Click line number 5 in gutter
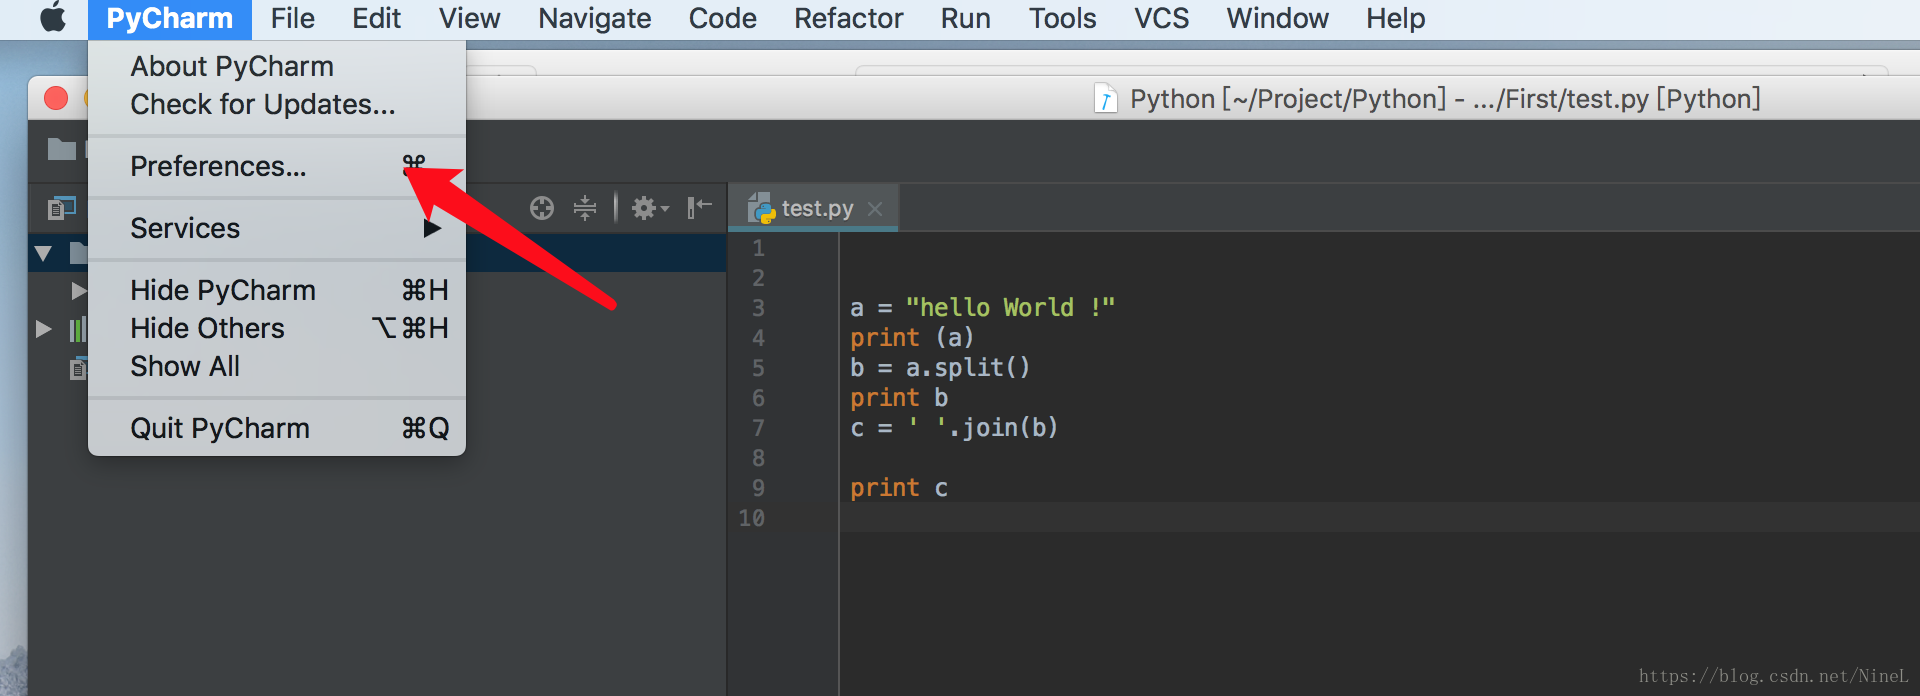 point(758,368)
